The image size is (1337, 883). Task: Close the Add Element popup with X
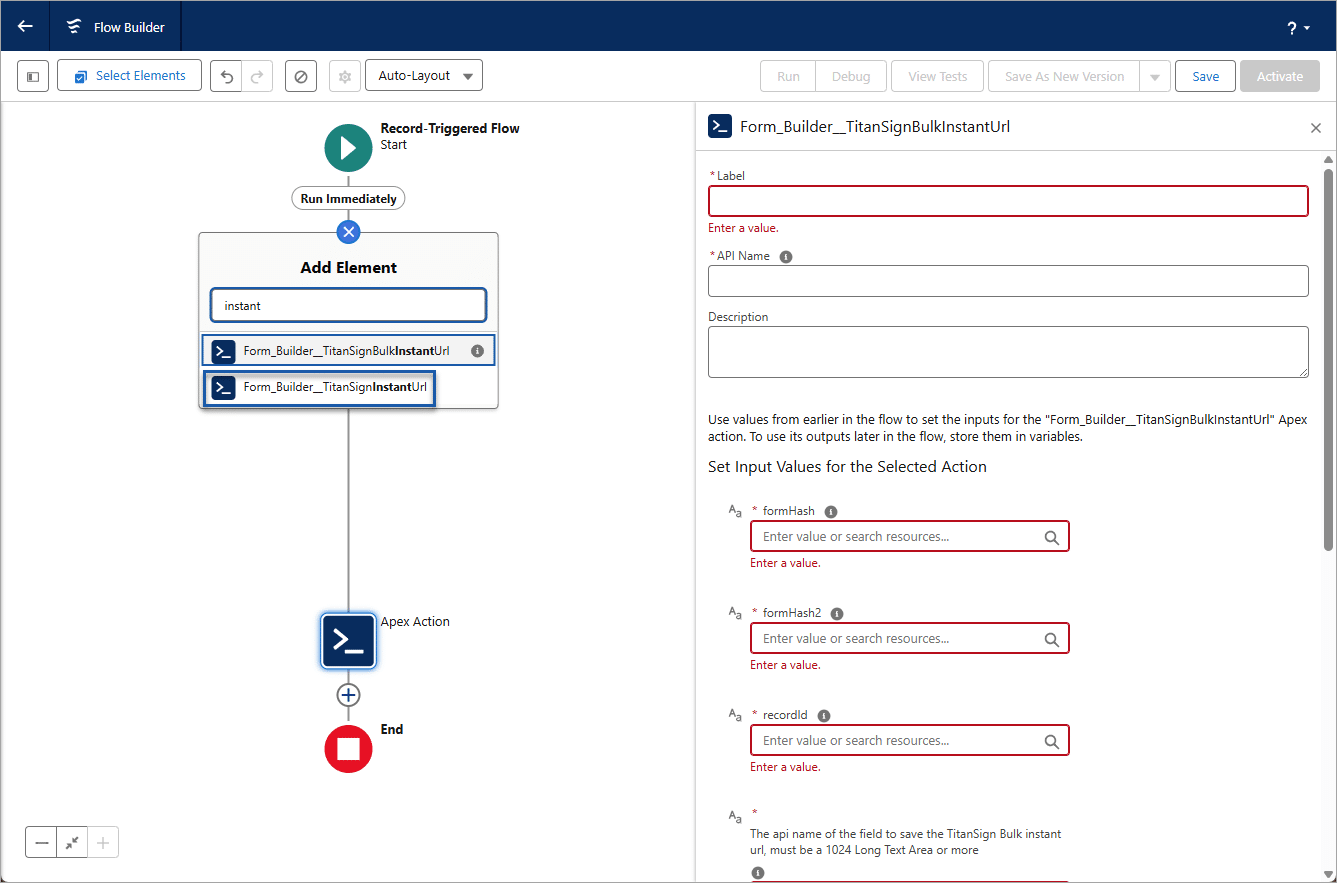[x=348, y=232]
